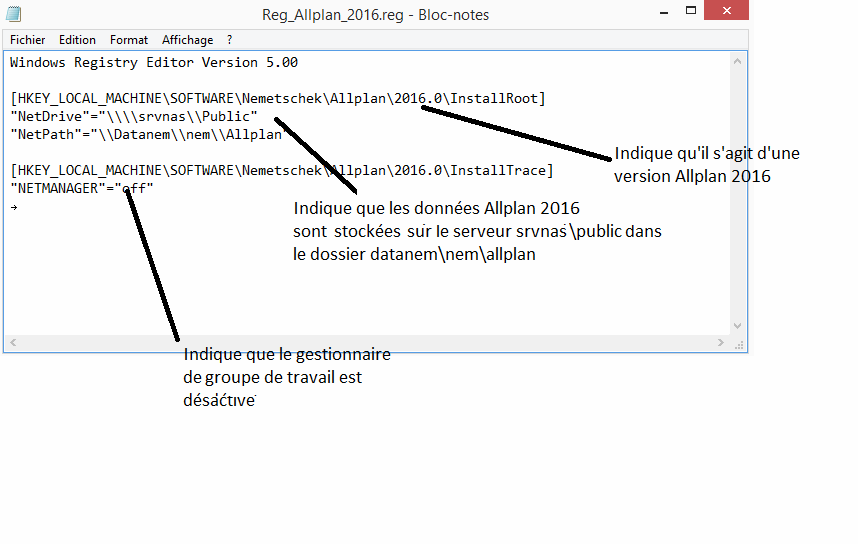
Task: Open the Format menu
Action: (129, 40)
